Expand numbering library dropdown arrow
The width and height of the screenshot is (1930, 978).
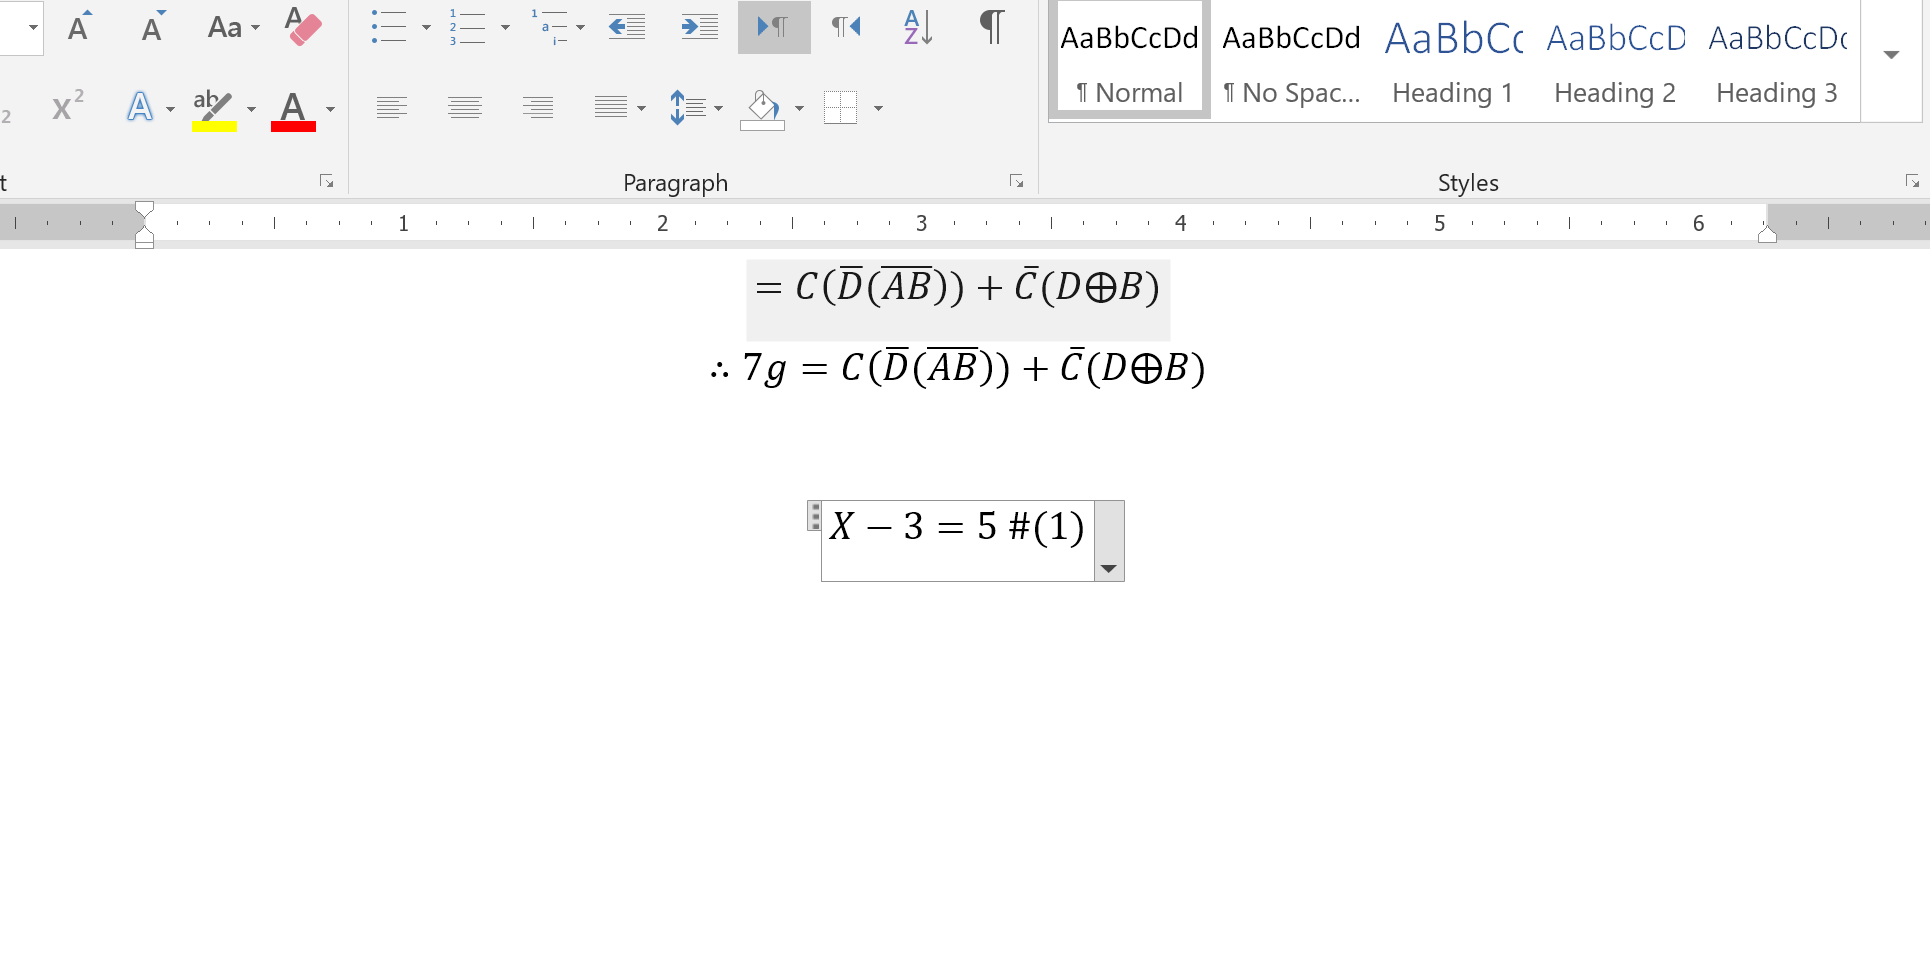click(505, 27)
